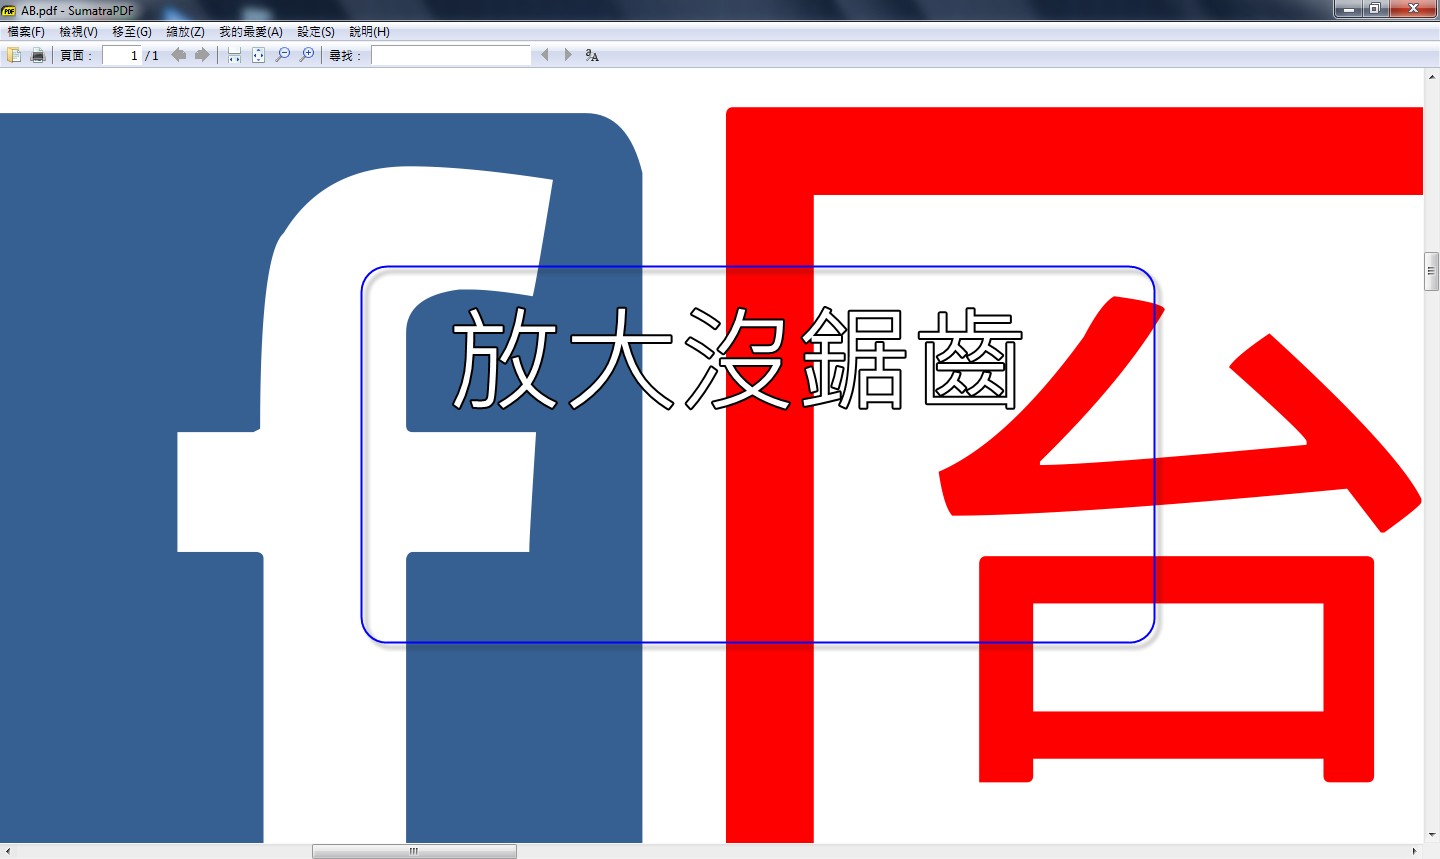This screenshot has height=859, width=1440.
Task: Click the horizontal scrollbar right arrow
Action: (1414, 851)
